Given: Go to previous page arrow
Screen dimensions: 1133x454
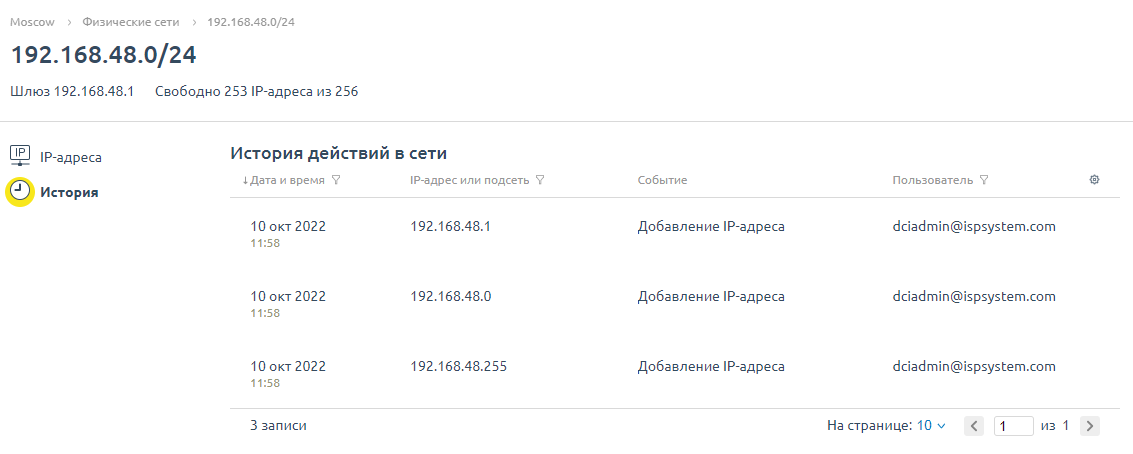Looking at the screenshot, I should point(974,427).
